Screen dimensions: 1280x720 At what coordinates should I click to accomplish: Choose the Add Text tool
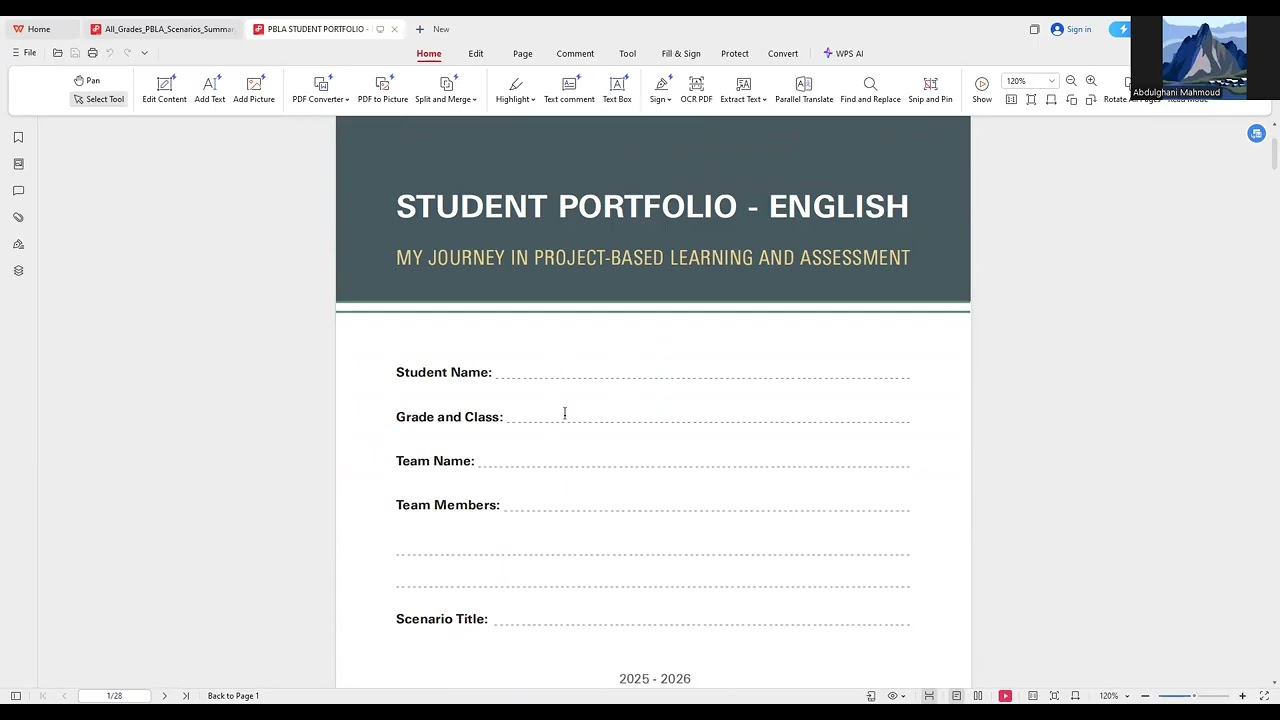coord(210,90)
